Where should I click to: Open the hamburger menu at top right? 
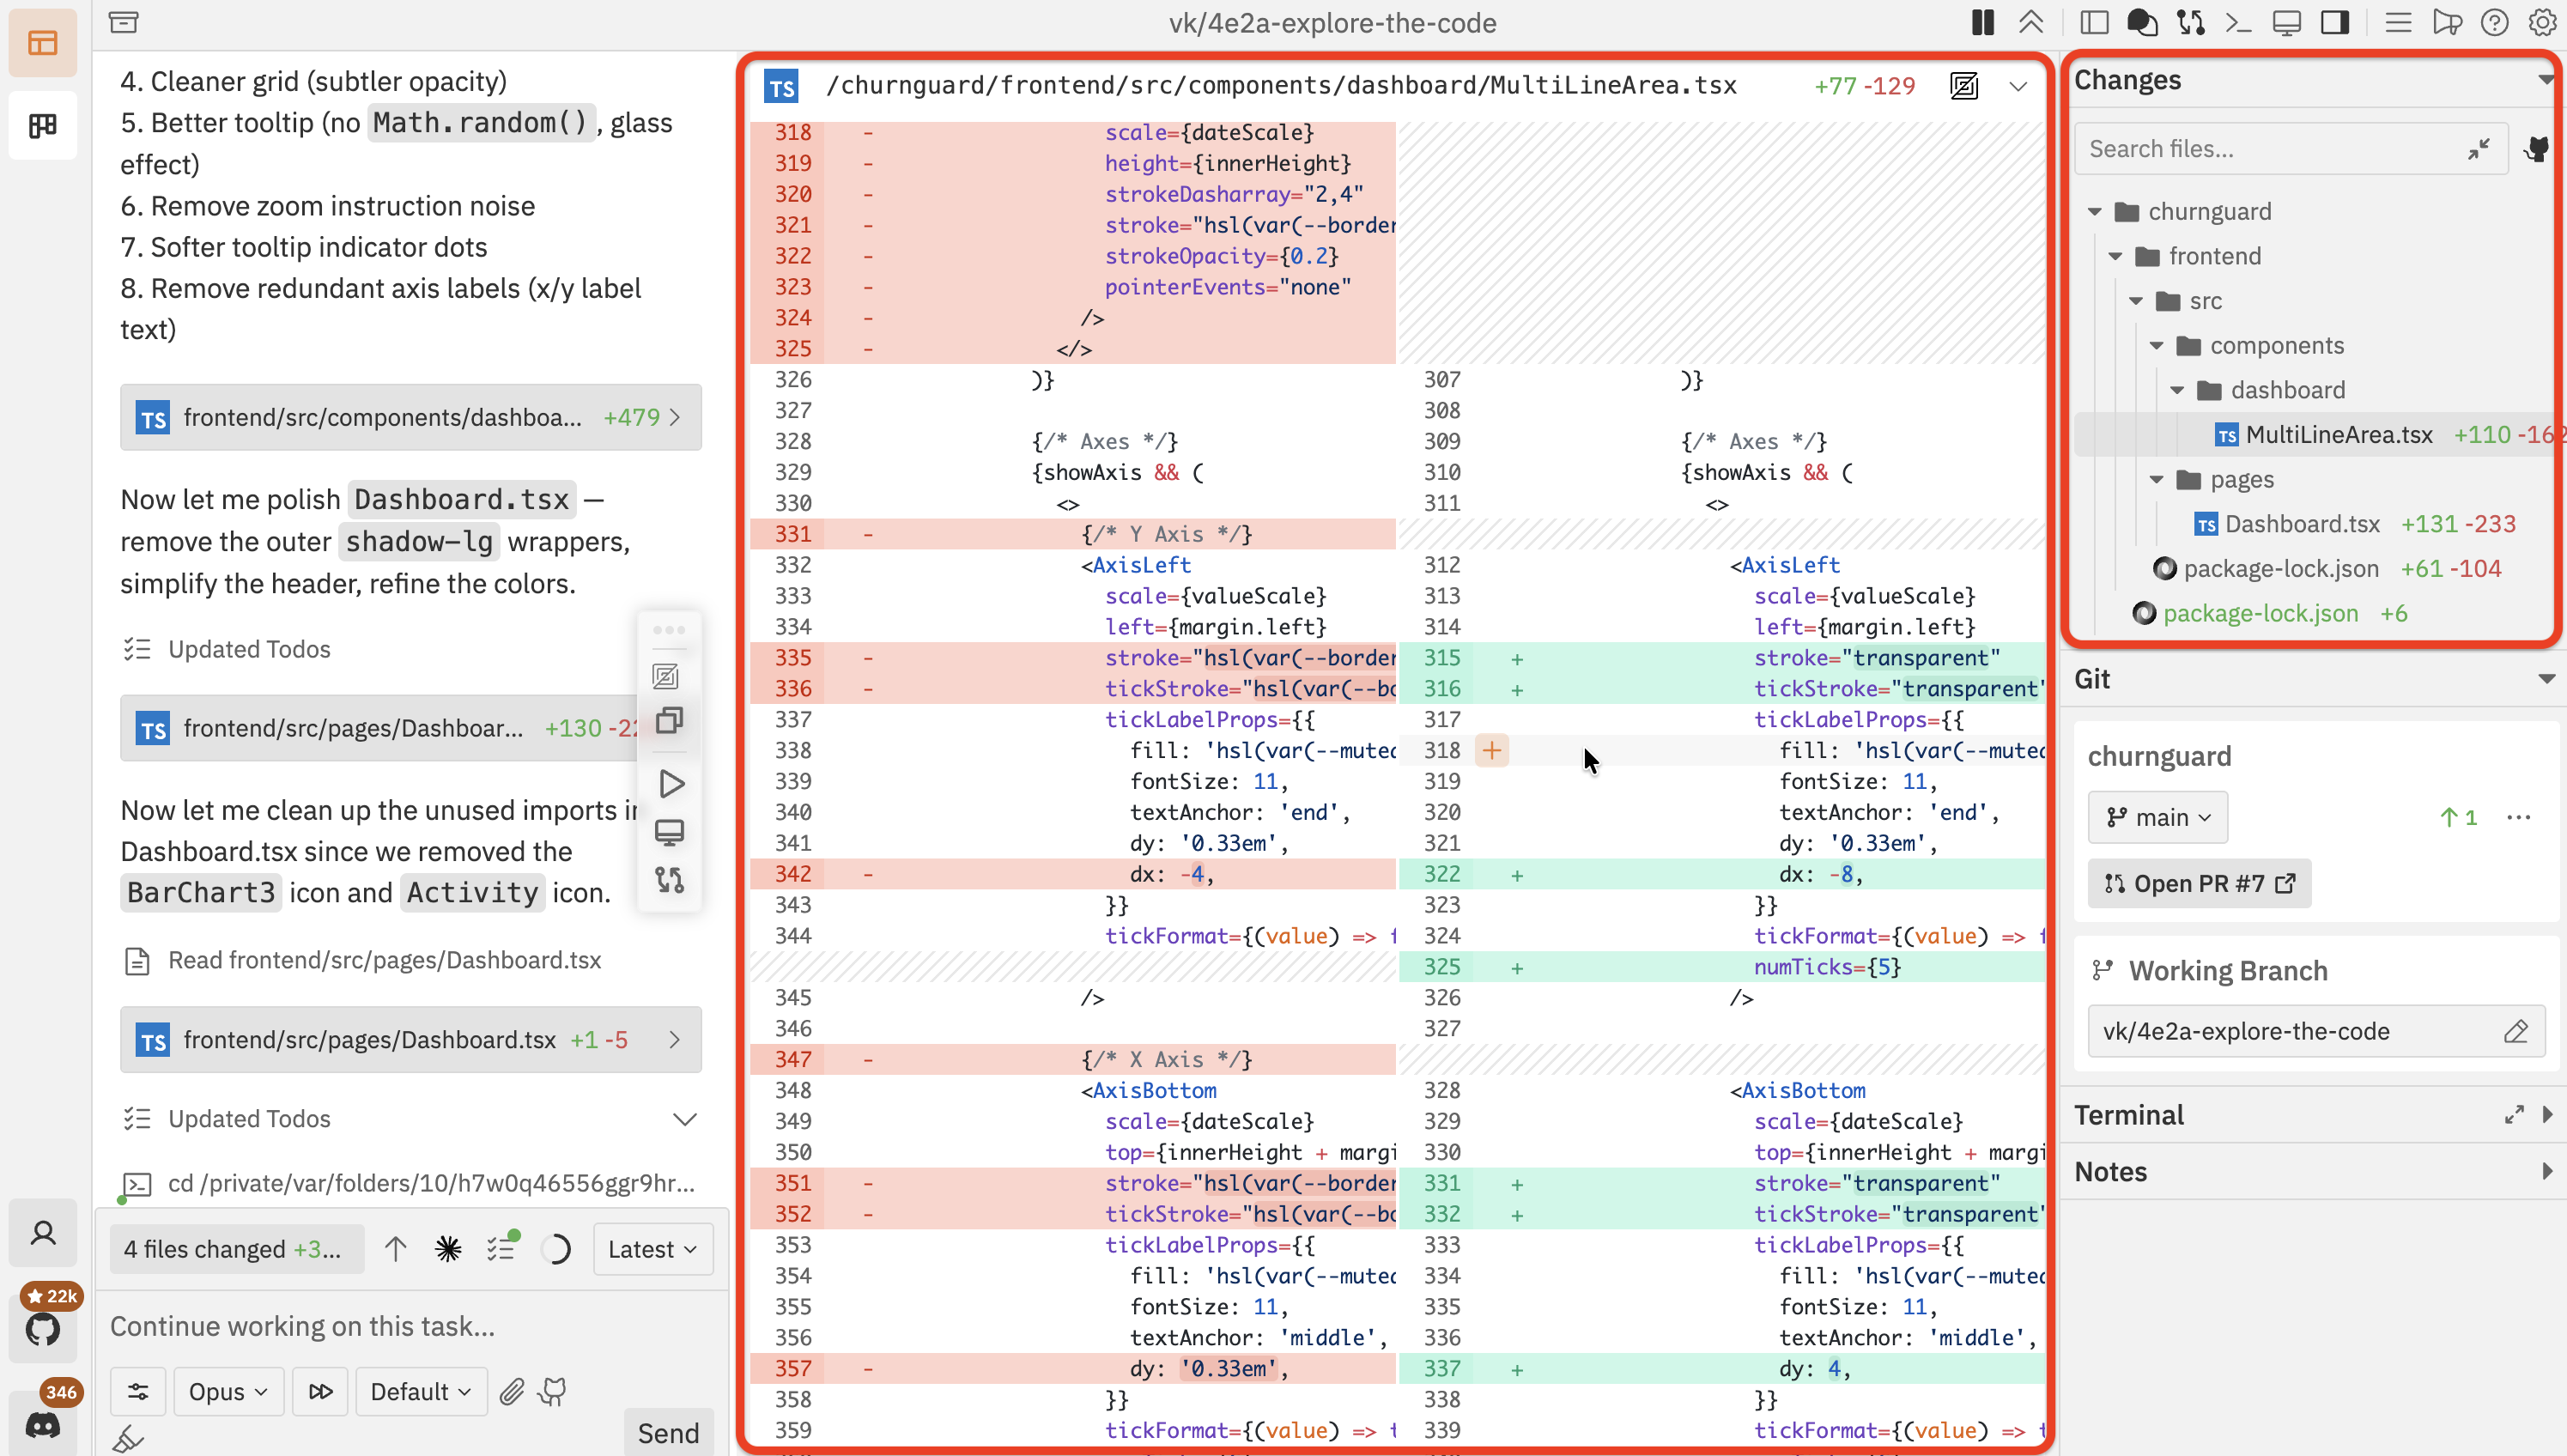click(x=2398, y=22)
